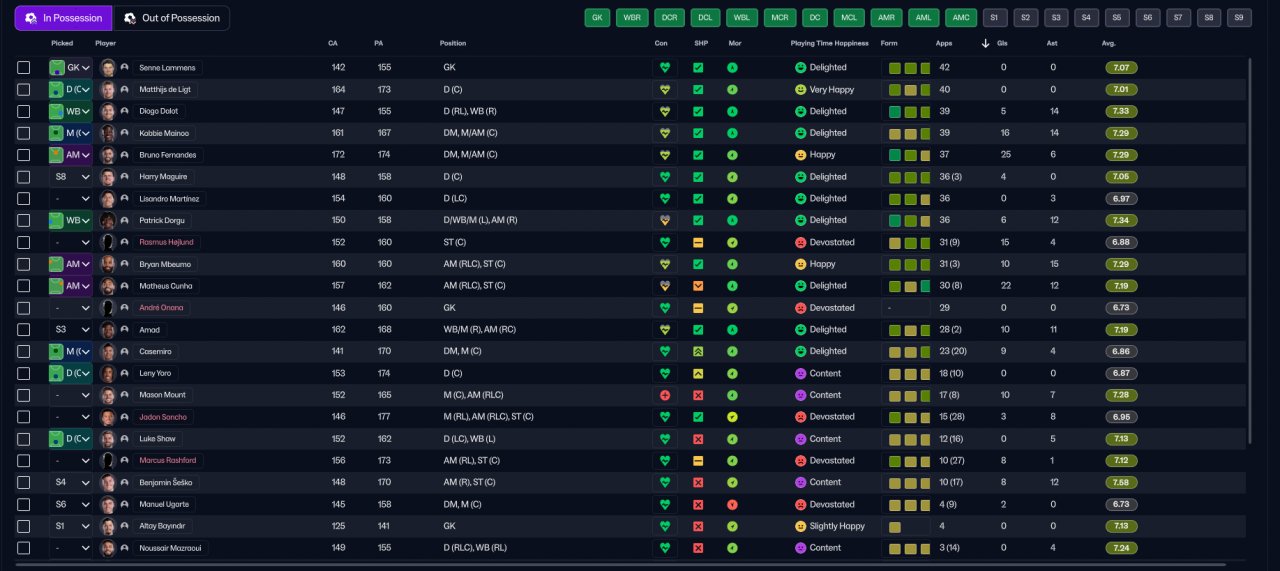Image resolution: width=1280 pixels, height=571 pixels.
Task: Click Patrick Dorgu's condition heart icon
Action: (x=664, y=220)
